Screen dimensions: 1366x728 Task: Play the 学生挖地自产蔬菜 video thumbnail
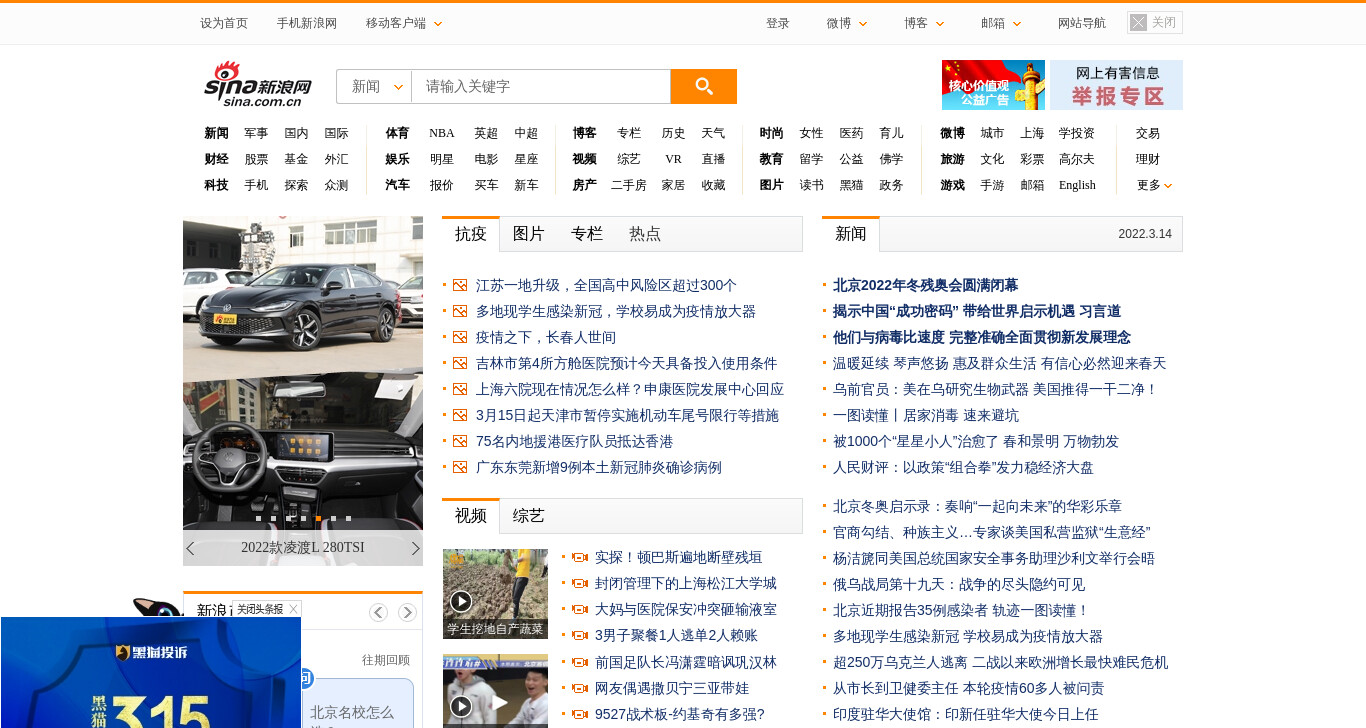point(495,594)
